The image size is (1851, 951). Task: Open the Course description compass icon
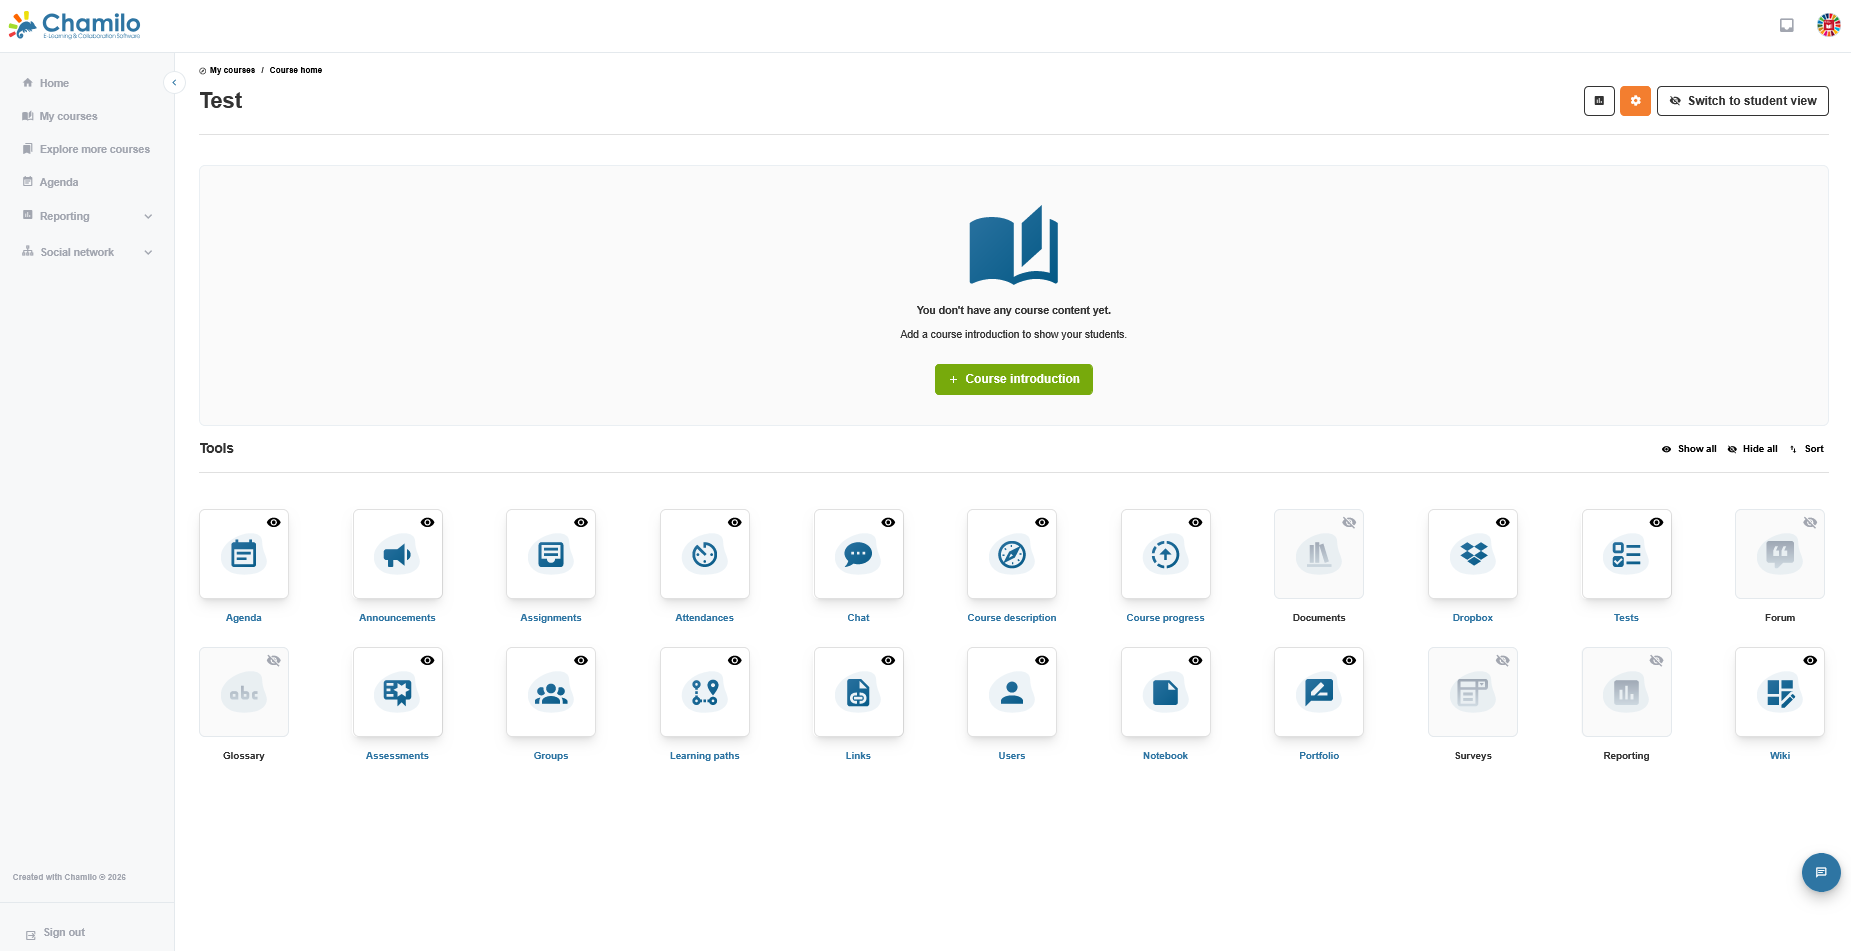[x=1012, y=554]
